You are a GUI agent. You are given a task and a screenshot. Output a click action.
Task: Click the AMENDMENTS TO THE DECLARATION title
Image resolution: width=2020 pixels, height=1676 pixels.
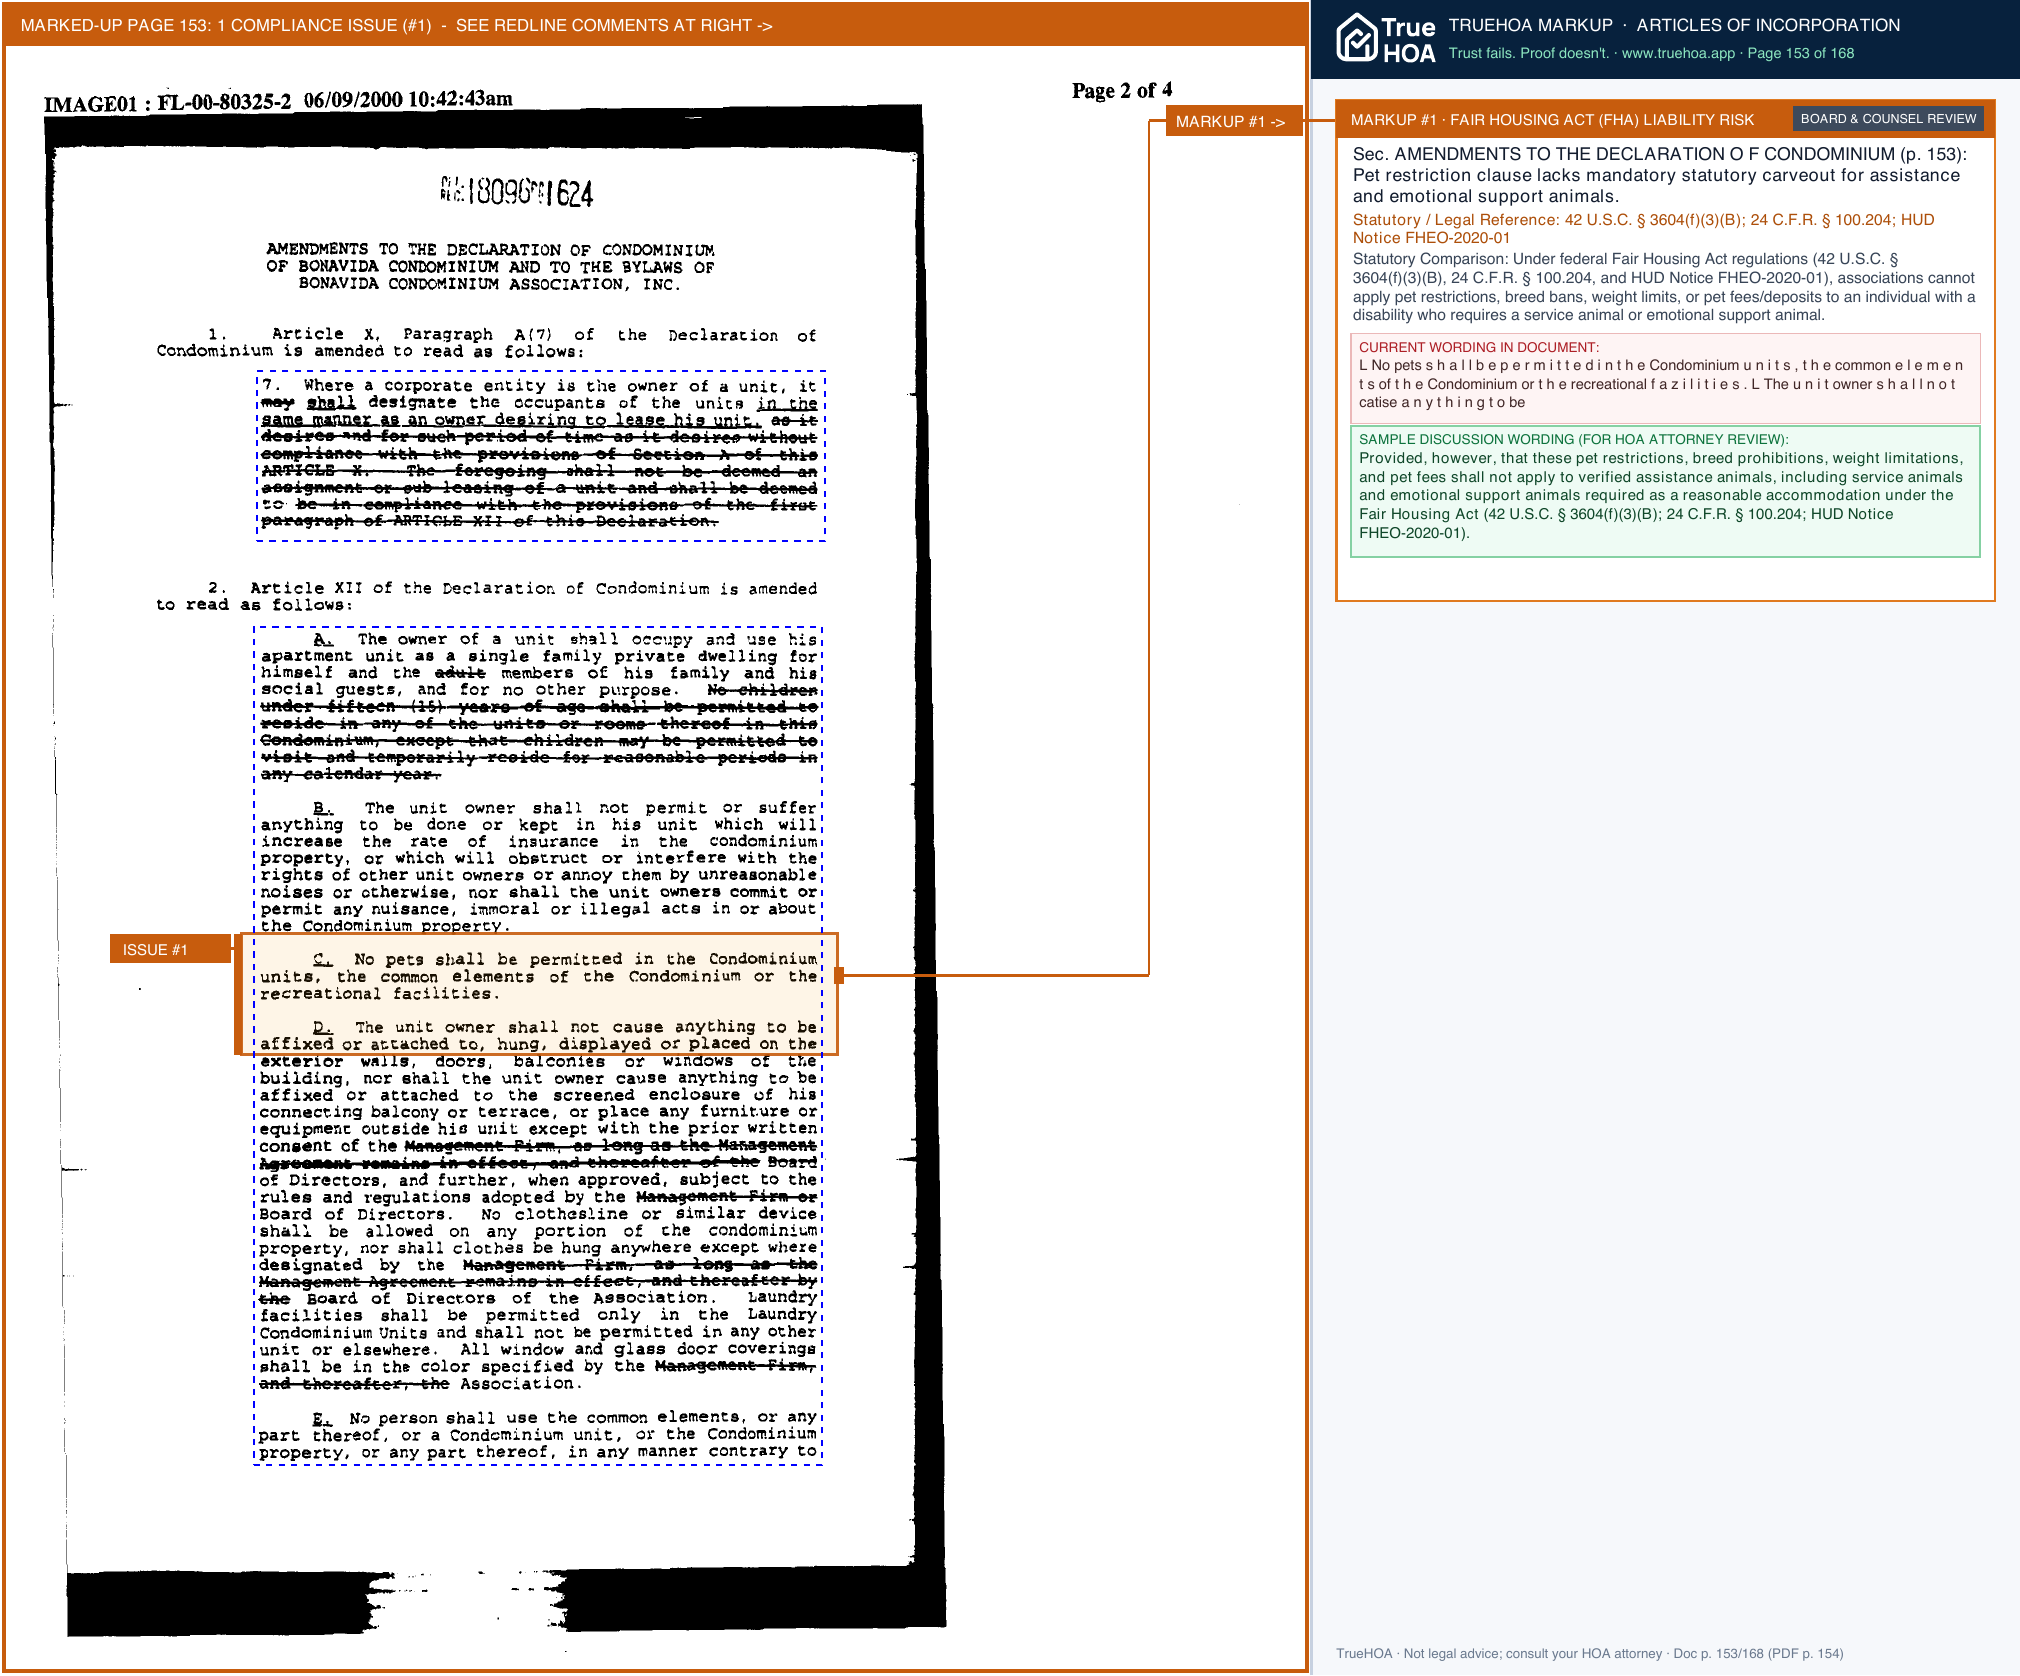click(490, 266)
